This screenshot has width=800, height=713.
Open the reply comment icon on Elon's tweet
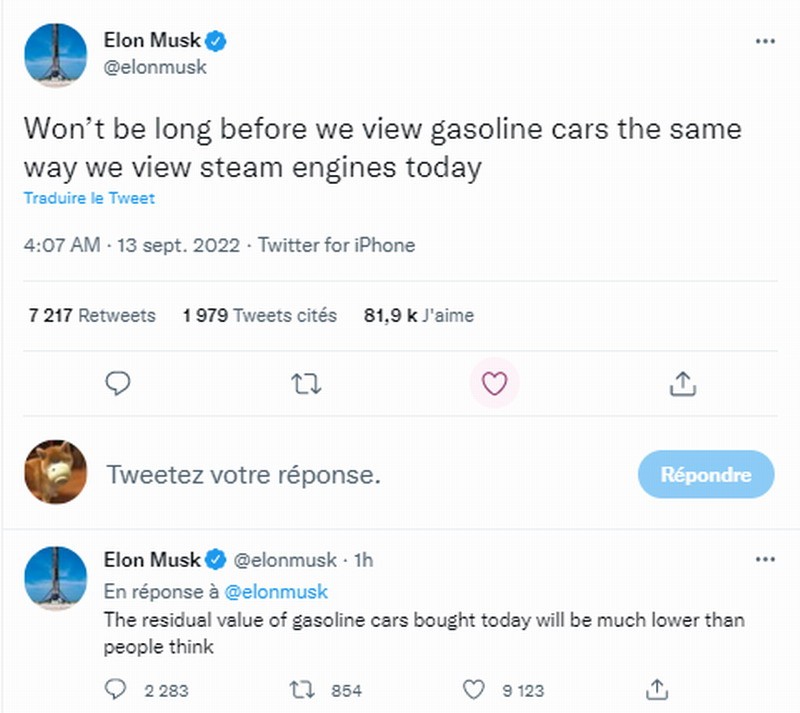[x=118, y=384]
